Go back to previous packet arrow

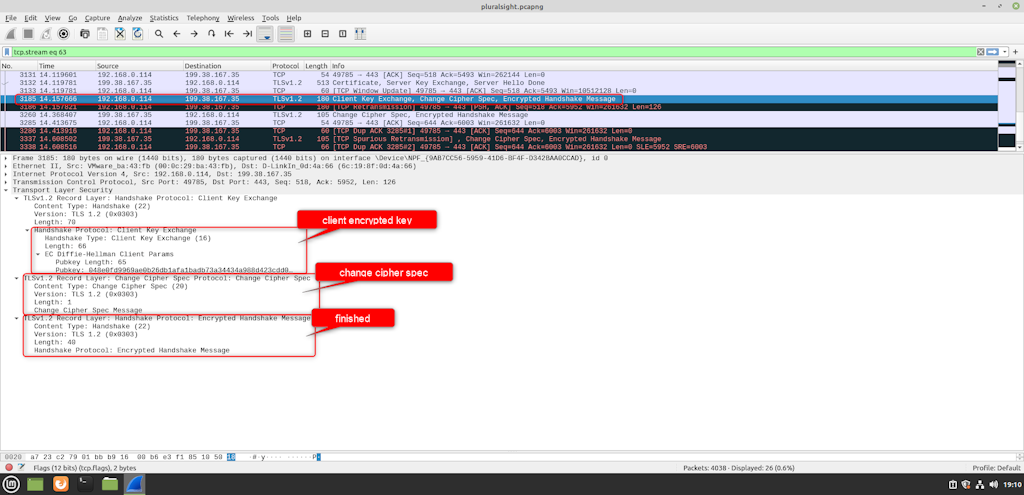(x=176, y=33)
